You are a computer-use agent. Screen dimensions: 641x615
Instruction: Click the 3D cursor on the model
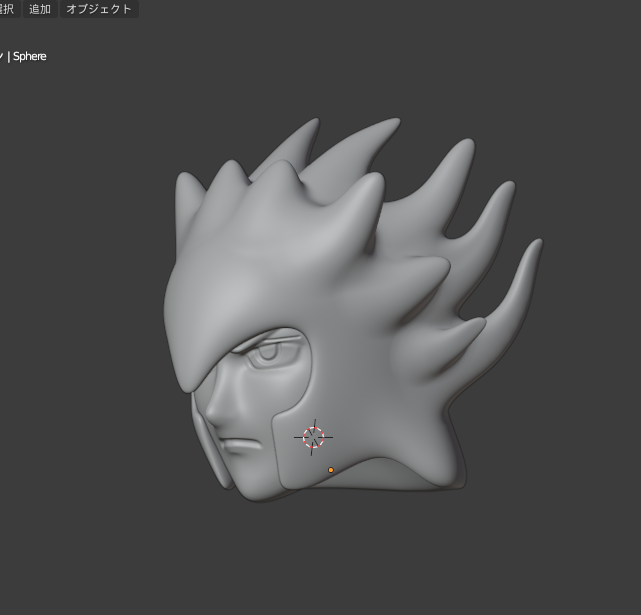click(x=314, y=437)
